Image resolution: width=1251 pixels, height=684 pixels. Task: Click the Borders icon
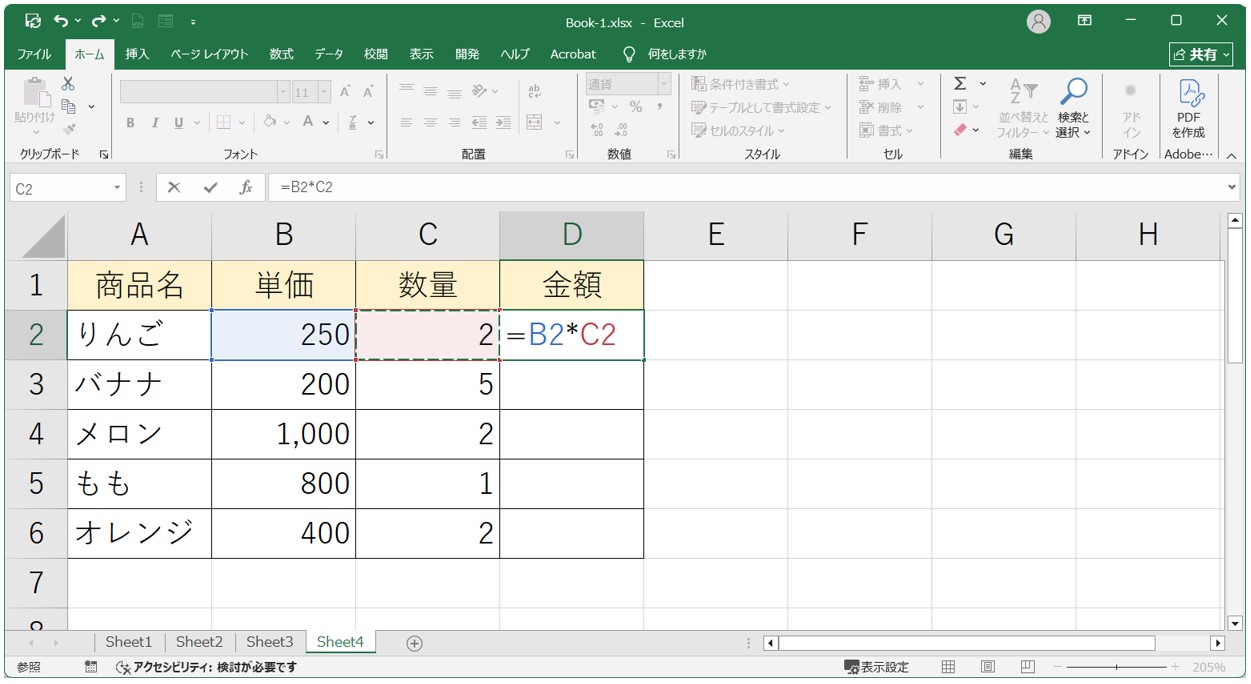(x=223, y=123)
